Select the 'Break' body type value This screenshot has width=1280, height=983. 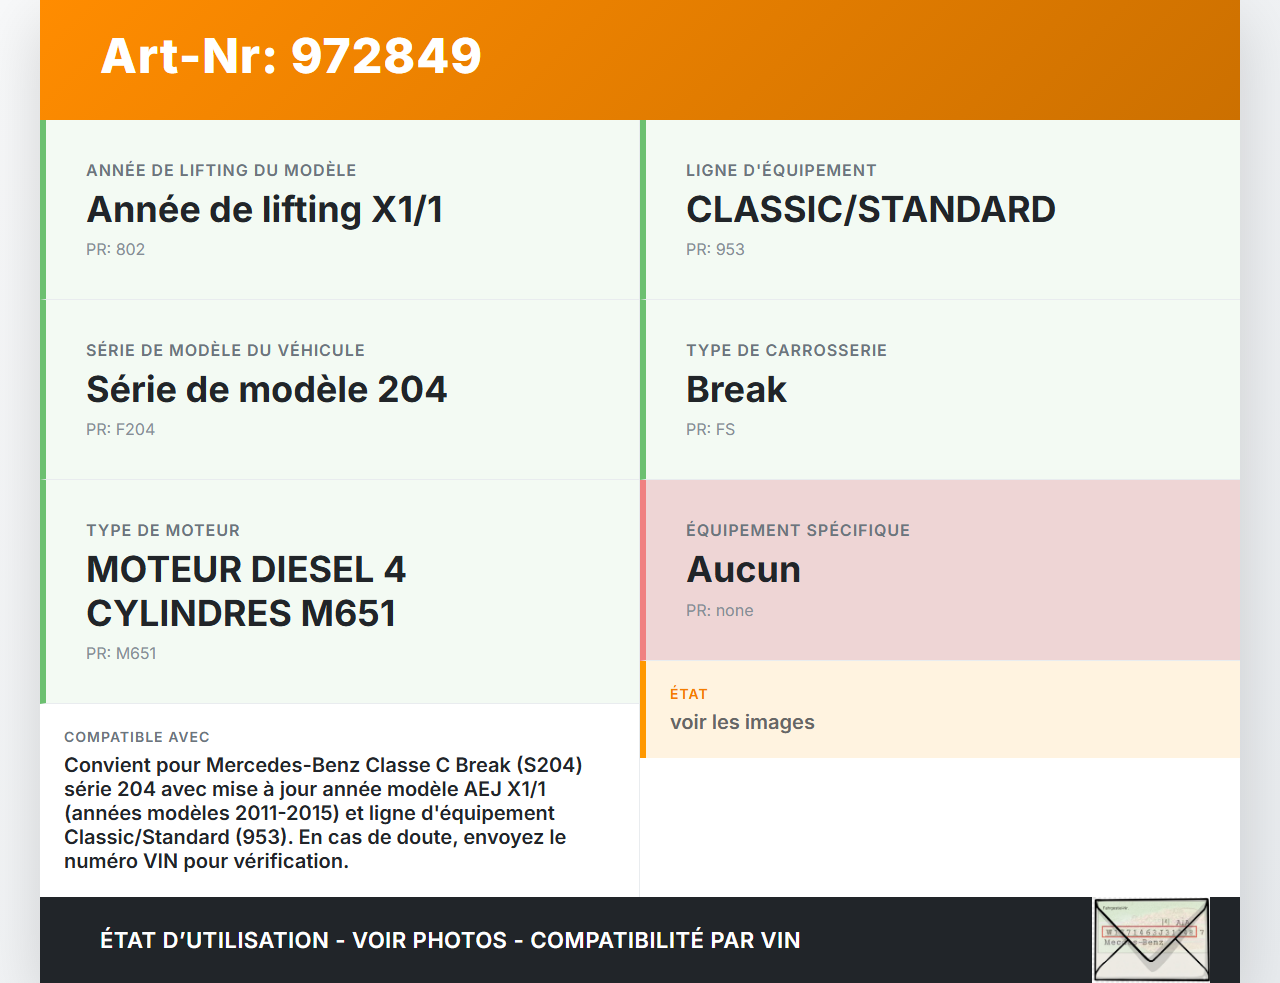(736, 390)
